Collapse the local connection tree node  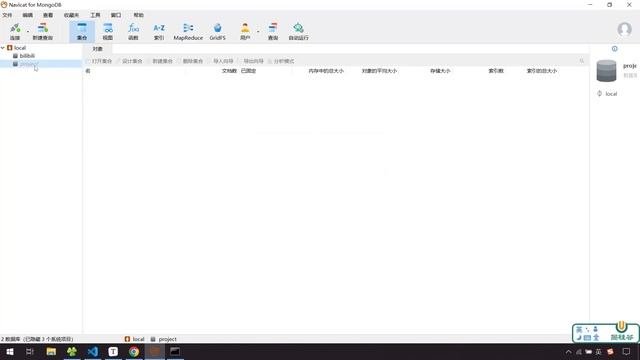click(x=3, y=48)
